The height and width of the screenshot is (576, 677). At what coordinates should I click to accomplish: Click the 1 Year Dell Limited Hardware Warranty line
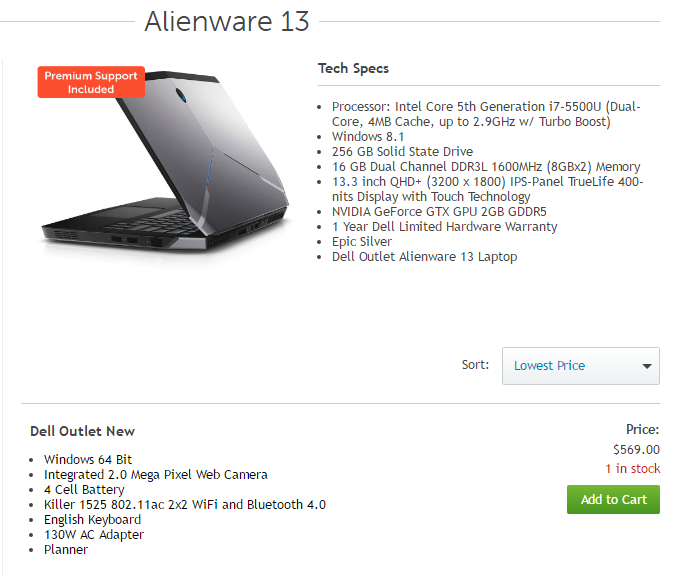(445, 227)
